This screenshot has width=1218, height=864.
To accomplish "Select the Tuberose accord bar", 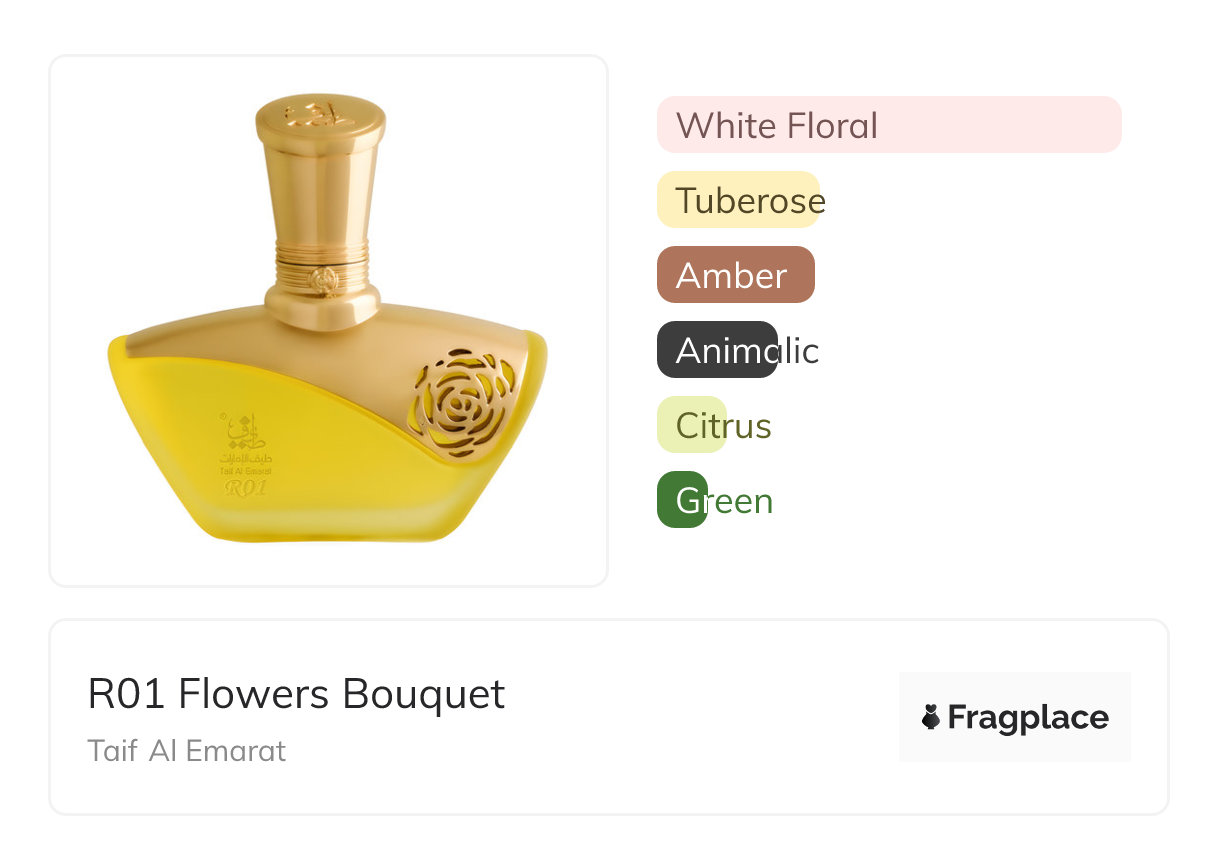I will (x=739, y=200).
